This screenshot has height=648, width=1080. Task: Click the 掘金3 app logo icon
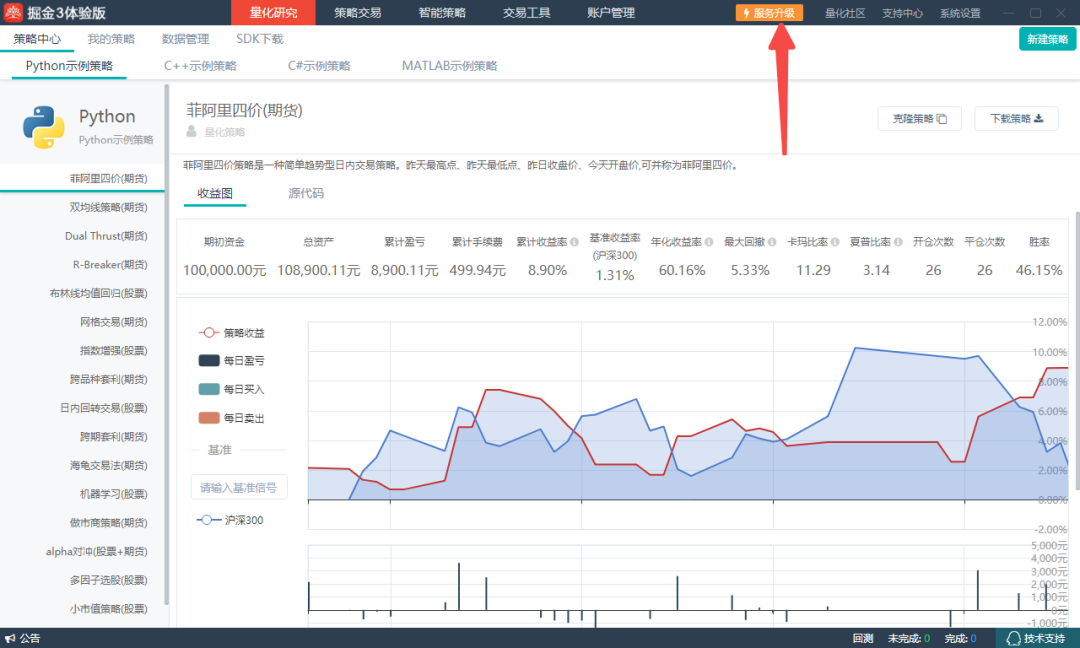[12, 12]
